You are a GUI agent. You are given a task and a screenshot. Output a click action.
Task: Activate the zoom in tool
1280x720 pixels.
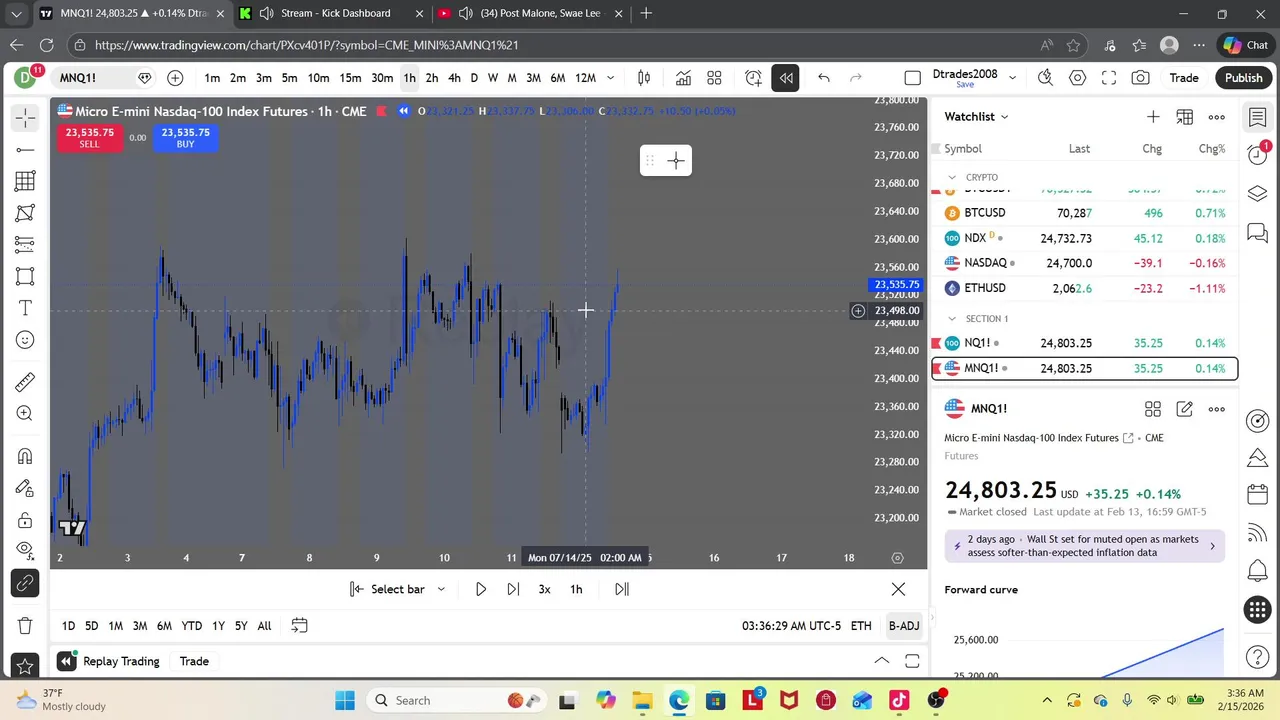pos(25,414)
